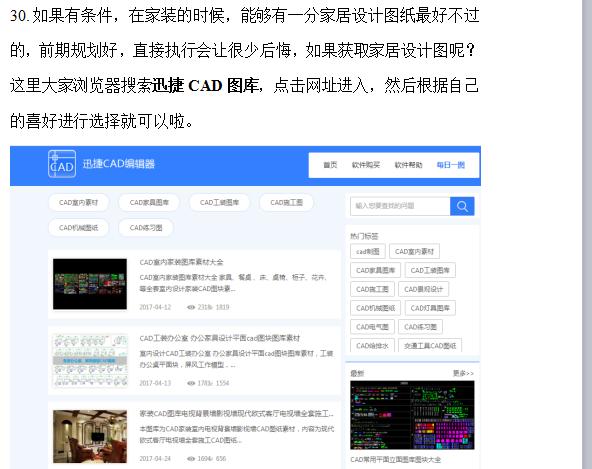Select the CAD室内素材 category pill below header
592x469 pixels.
(79, 203)
